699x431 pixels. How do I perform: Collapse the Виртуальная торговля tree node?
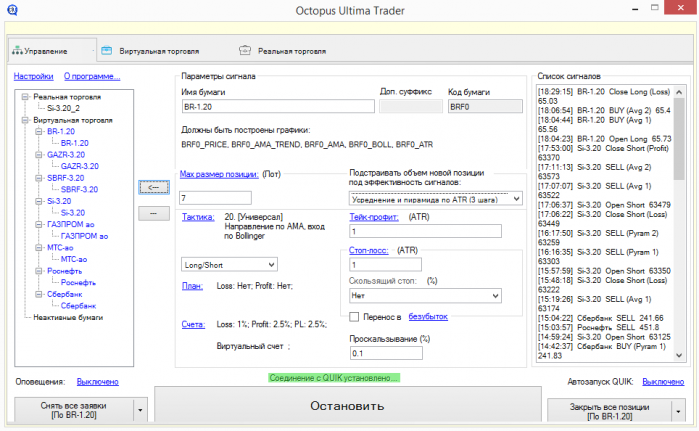[x=25, y=120]
